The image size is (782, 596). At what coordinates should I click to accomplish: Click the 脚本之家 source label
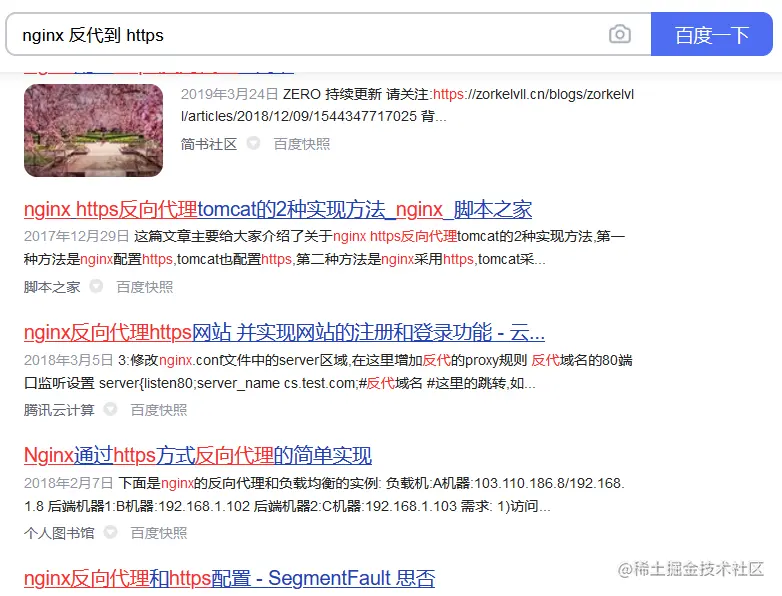click(x=52, y=287)
